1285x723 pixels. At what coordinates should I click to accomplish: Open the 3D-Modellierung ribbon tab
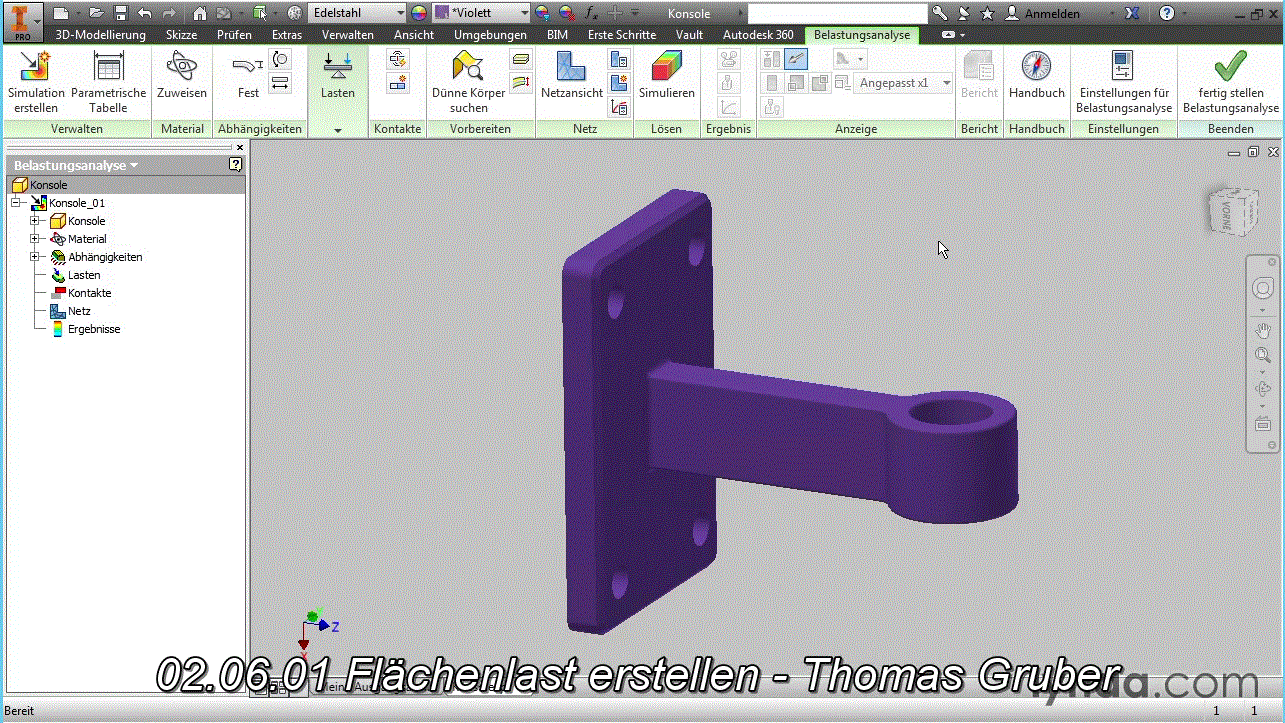[x=100, y=35]
